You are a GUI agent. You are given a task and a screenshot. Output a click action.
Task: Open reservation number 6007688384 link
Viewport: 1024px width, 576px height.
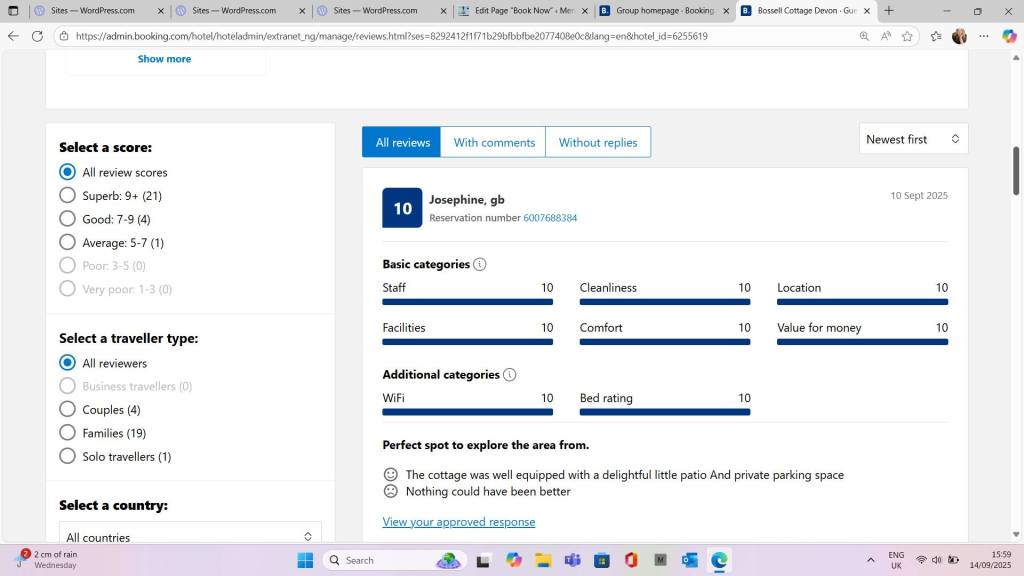(x=550, y=218)
